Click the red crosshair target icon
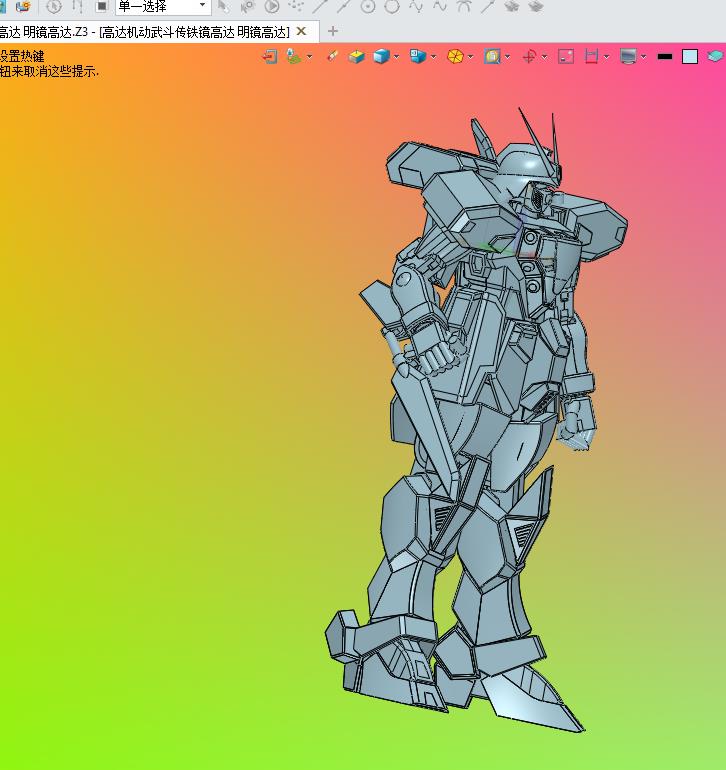726x770 pixels. (529, 56)
